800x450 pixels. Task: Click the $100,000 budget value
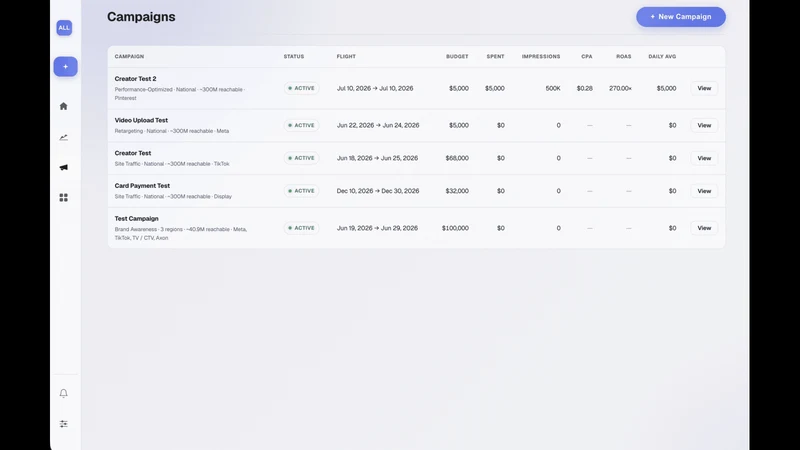tap(455, 228)
